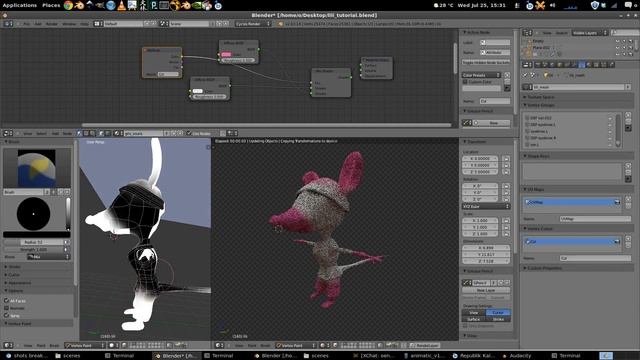Select the Material Output node

377,68
